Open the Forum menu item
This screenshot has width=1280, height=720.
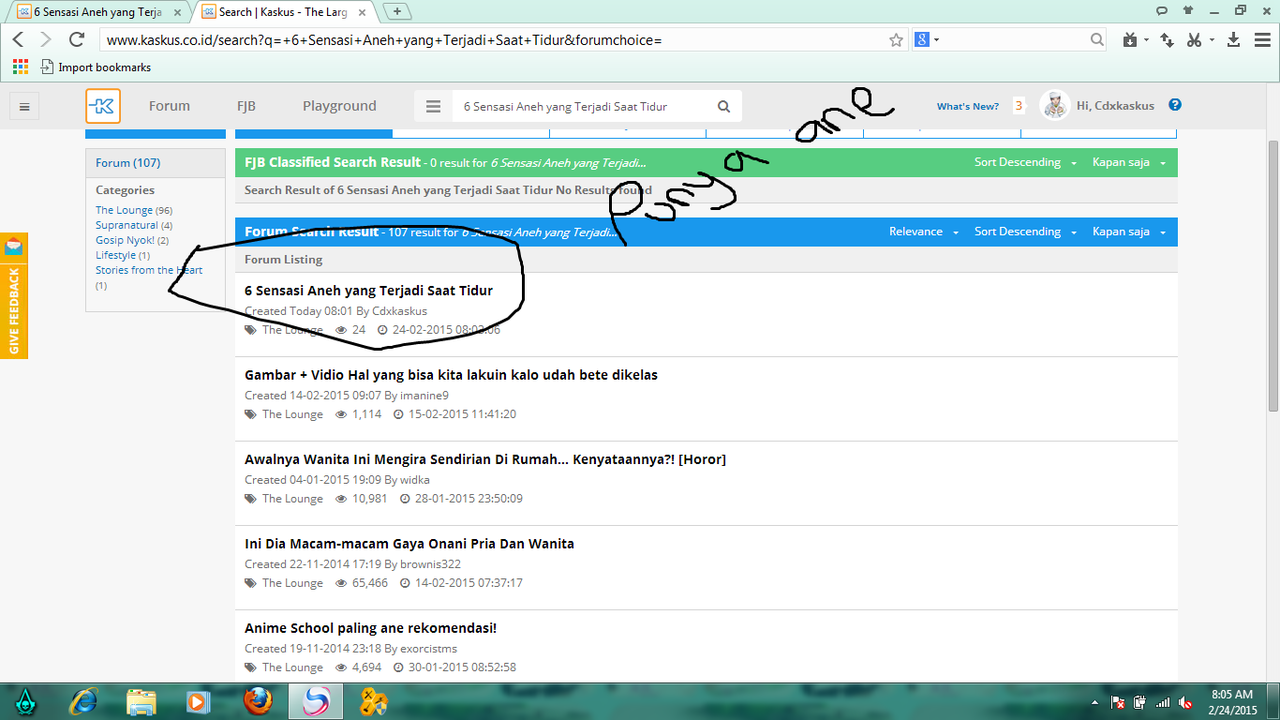pos(169,106)
